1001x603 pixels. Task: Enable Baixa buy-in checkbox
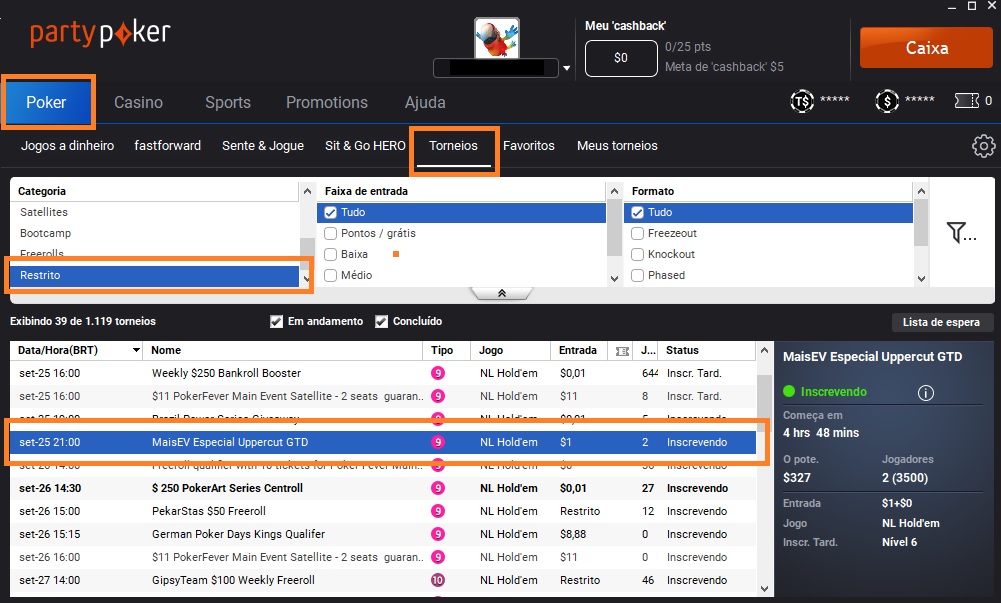click(330, 255)
